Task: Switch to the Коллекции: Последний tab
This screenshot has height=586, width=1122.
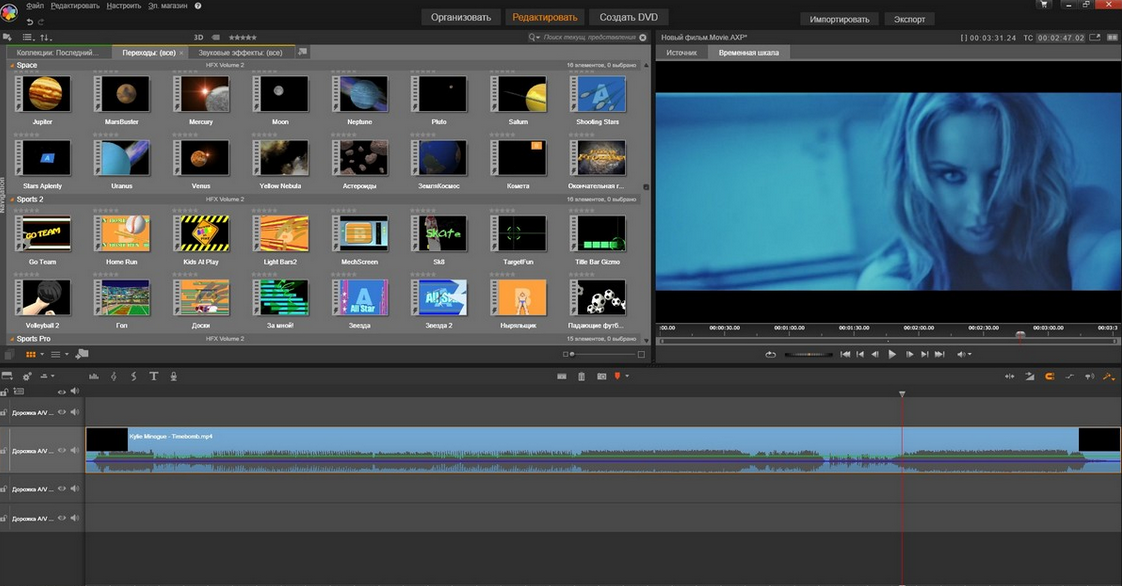Action: [58, 52]
